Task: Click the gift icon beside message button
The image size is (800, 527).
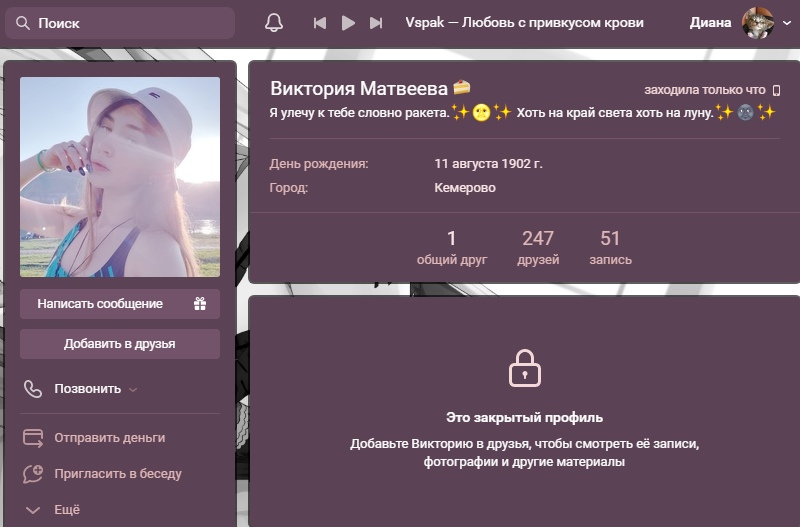Action: click(200, 304)
